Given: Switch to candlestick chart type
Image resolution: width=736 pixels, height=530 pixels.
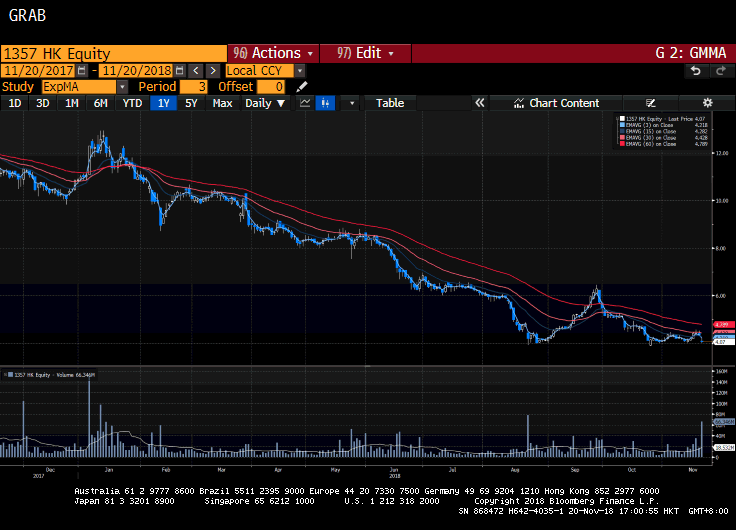Looking at the screenshot, I should [325, 103].
